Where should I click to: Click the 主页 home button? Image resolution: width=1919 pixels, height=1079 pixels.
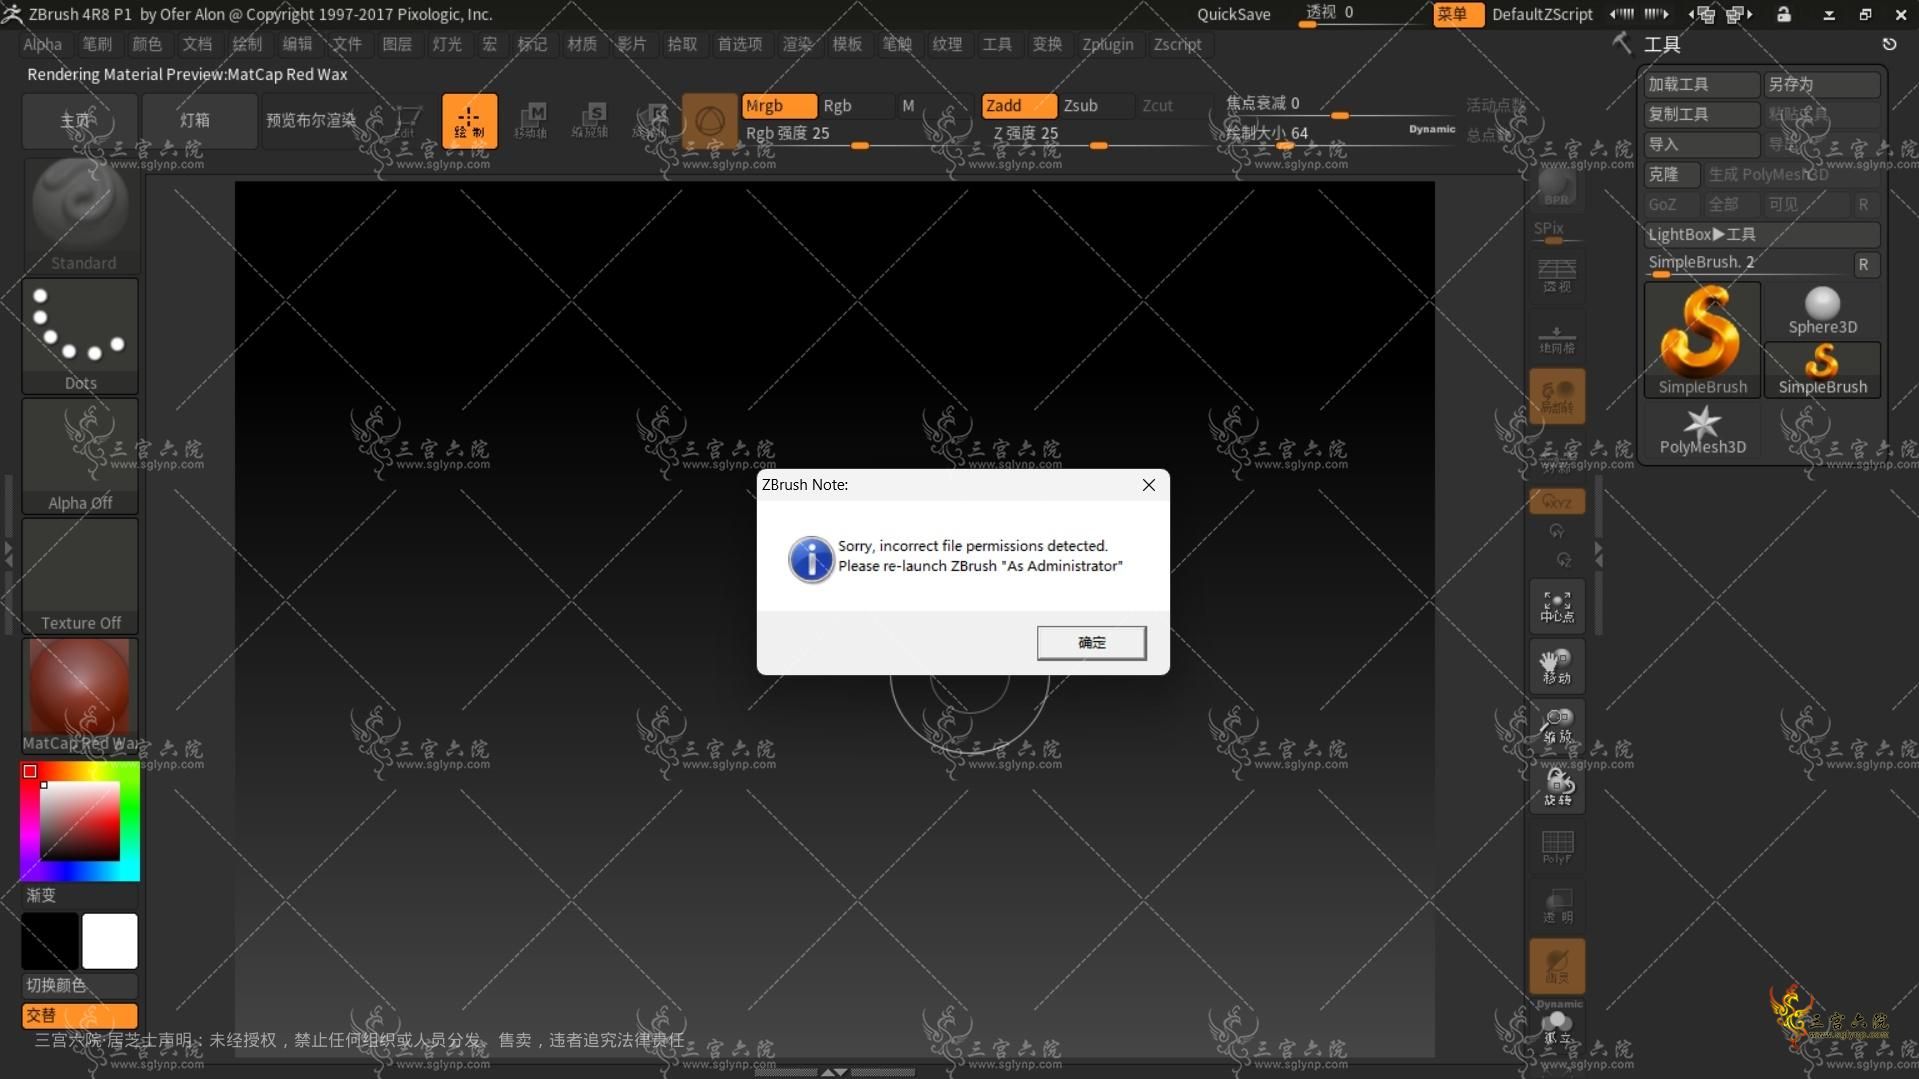[80, 121]
